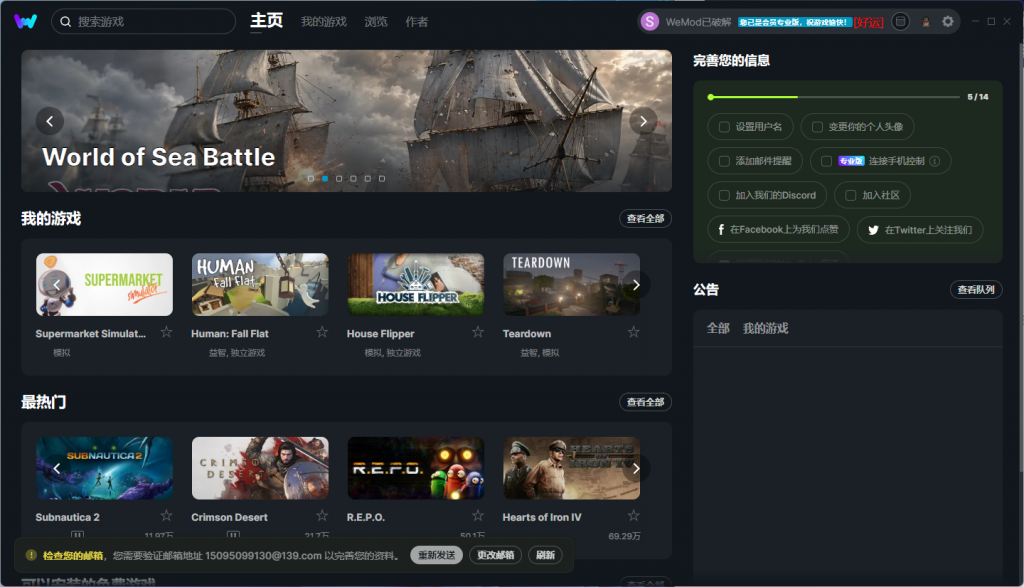Check the 添加邮件提醒 checkbox
1024x587 pixels.
pos(724,161)
